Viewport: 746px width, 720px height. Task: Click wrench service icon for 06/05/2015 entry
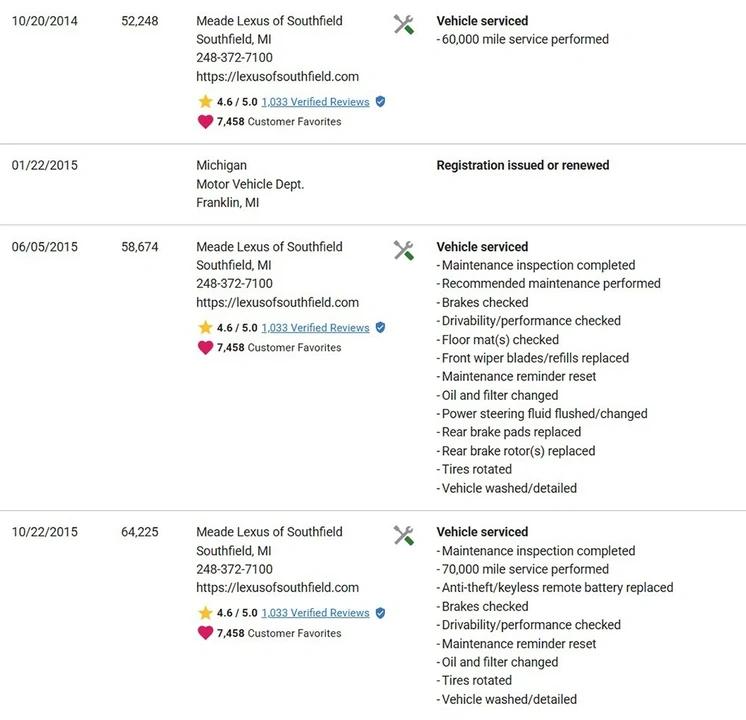coord(403,250)
